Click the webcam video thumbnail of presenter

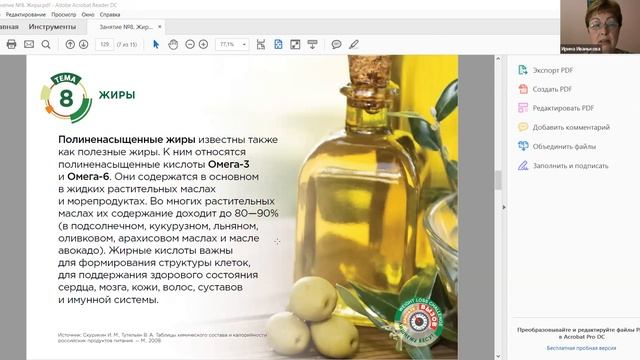click(x=600, y=27)
